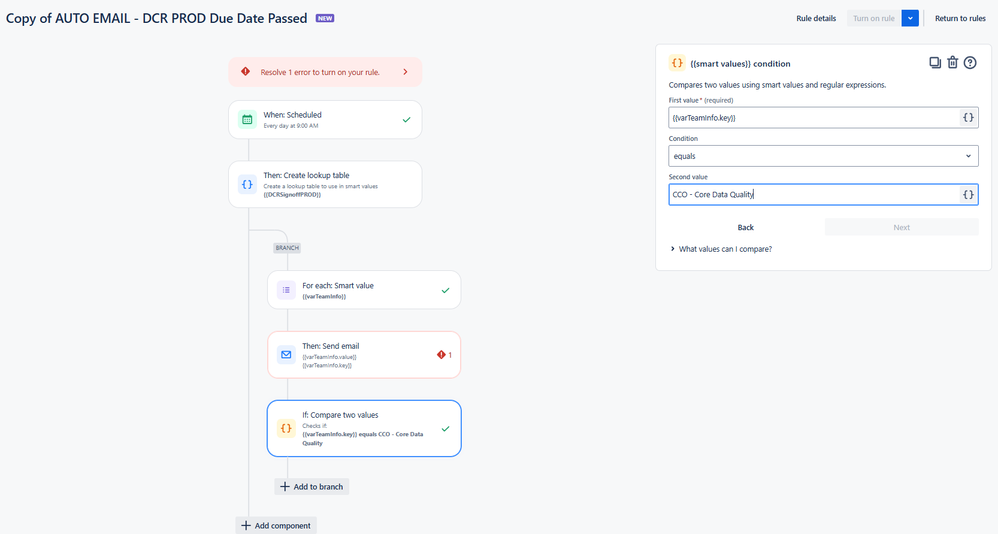The width and height of the screenshot is (998, 534).
Task: Click the Second value text field
Action: [x=813, y=195]
